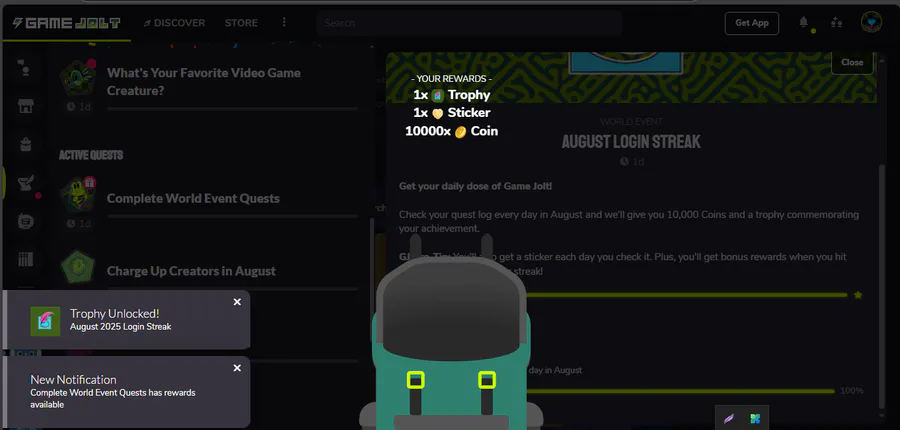The width and height of the screenshot is (900, 430).
Task: Go to the Store tab
Action: pyautogui.click(x=241, y=23)
